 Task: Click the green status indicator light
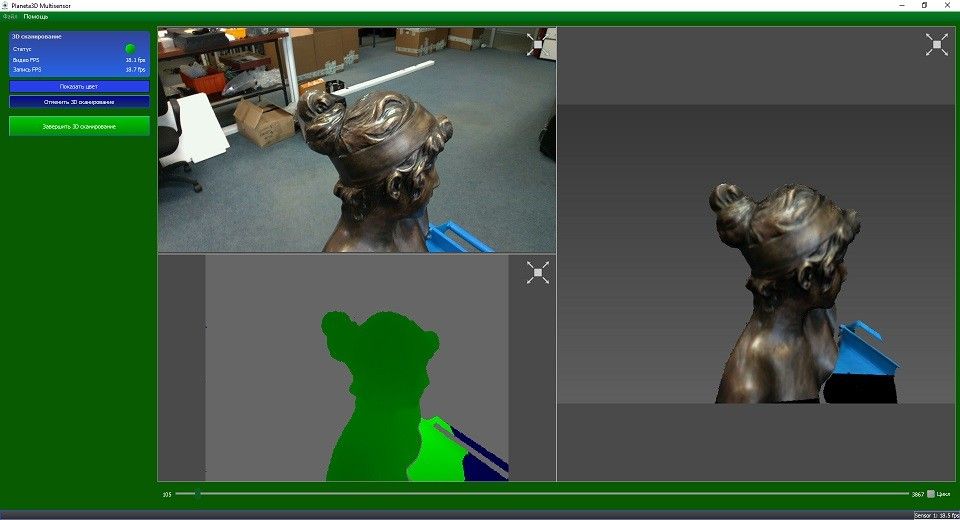point(130,48)
